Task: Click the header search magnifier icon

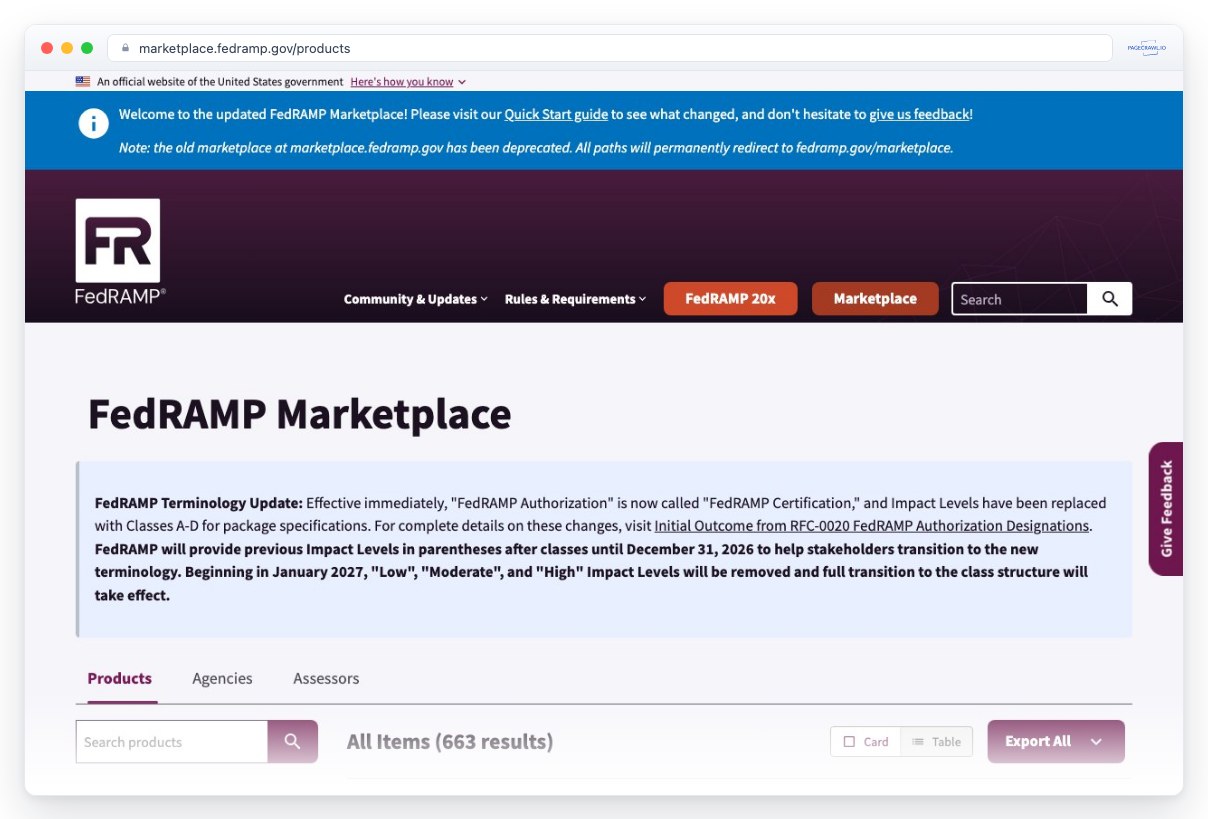Action: pos(1110,299)
